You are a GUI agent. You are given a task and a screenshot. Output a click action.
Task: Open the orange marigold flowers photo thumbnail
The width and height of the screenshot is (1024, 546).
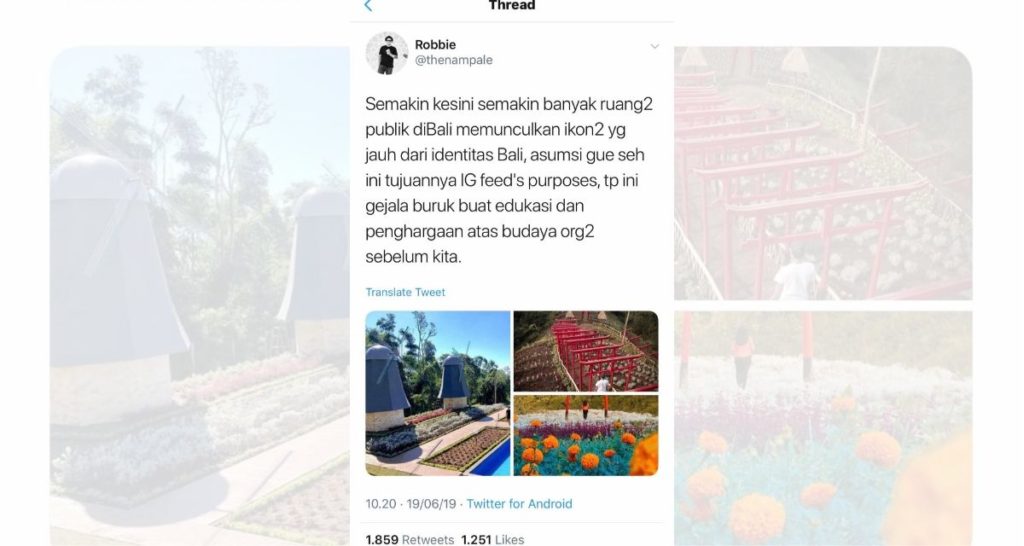[586, 436]
